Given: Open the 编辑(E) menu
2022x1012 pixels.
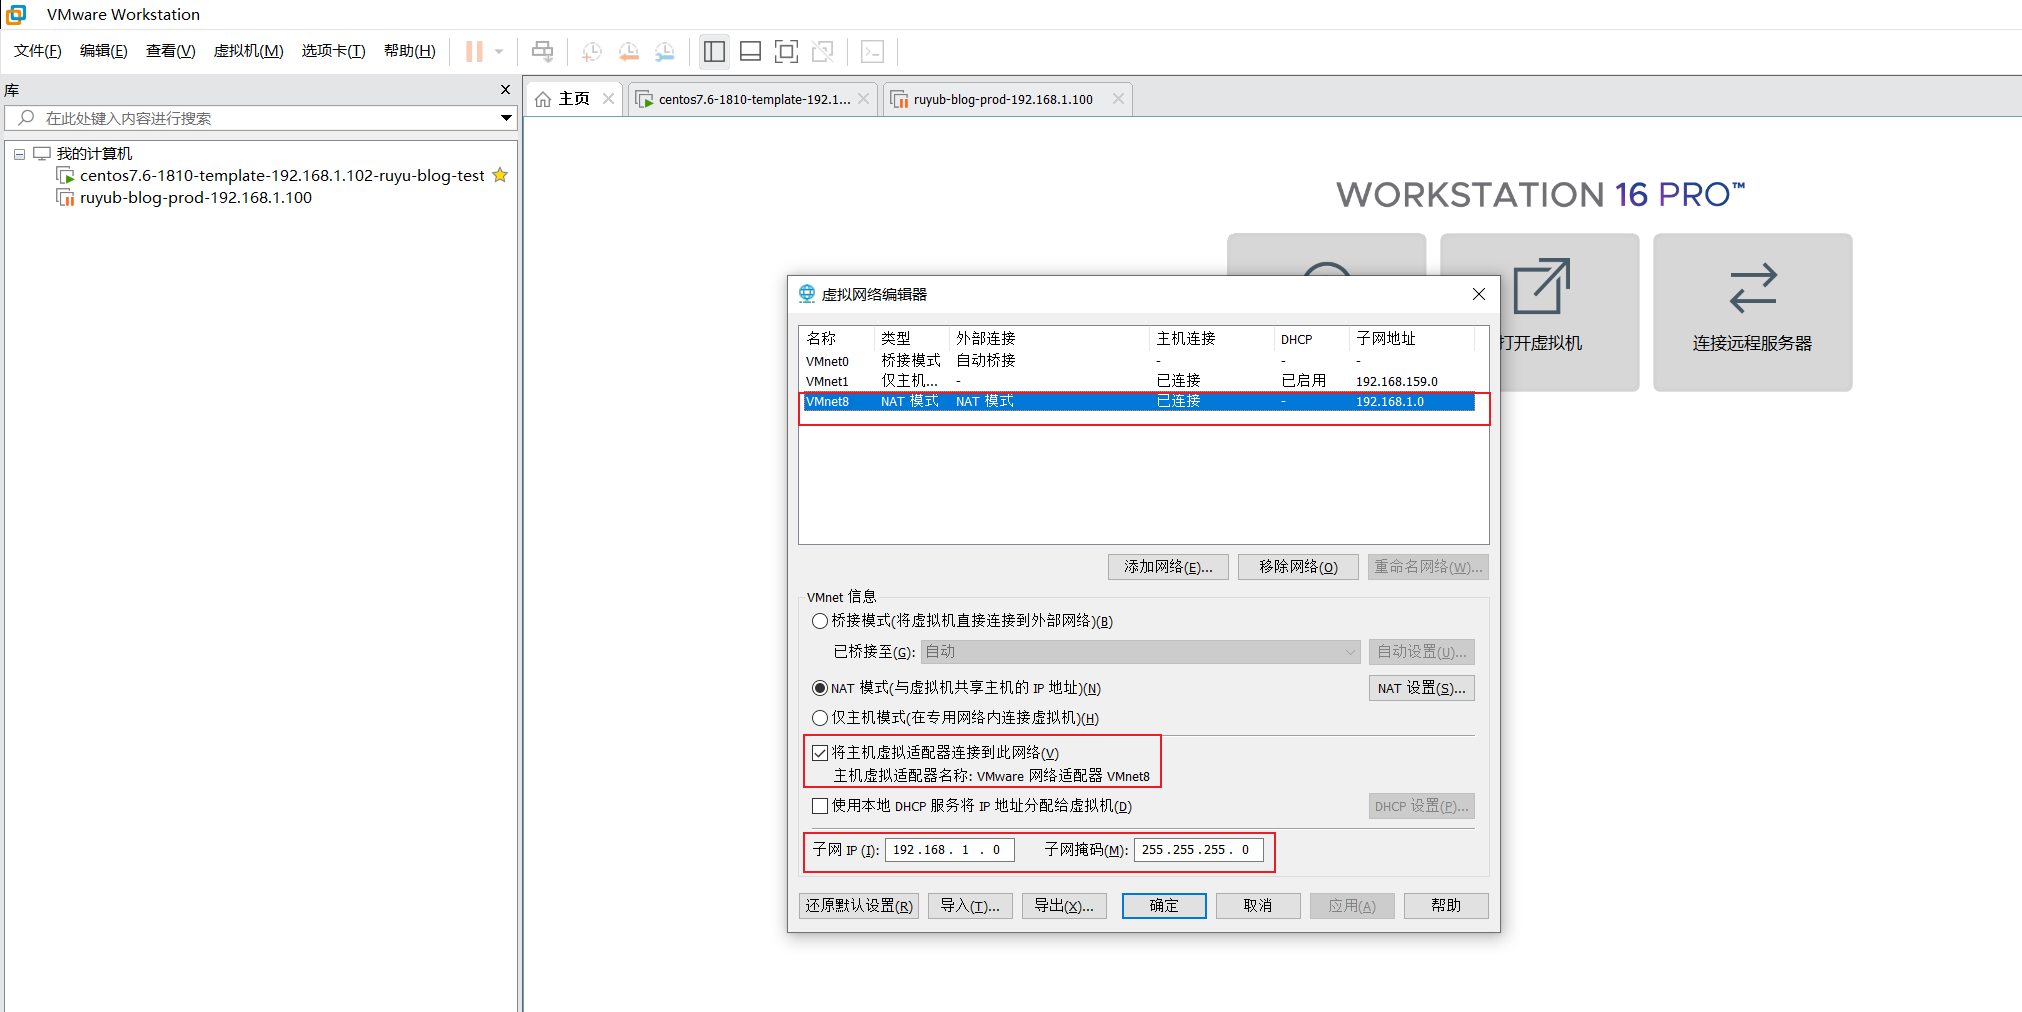Looking at the screenshot, I should pos(104,51).
